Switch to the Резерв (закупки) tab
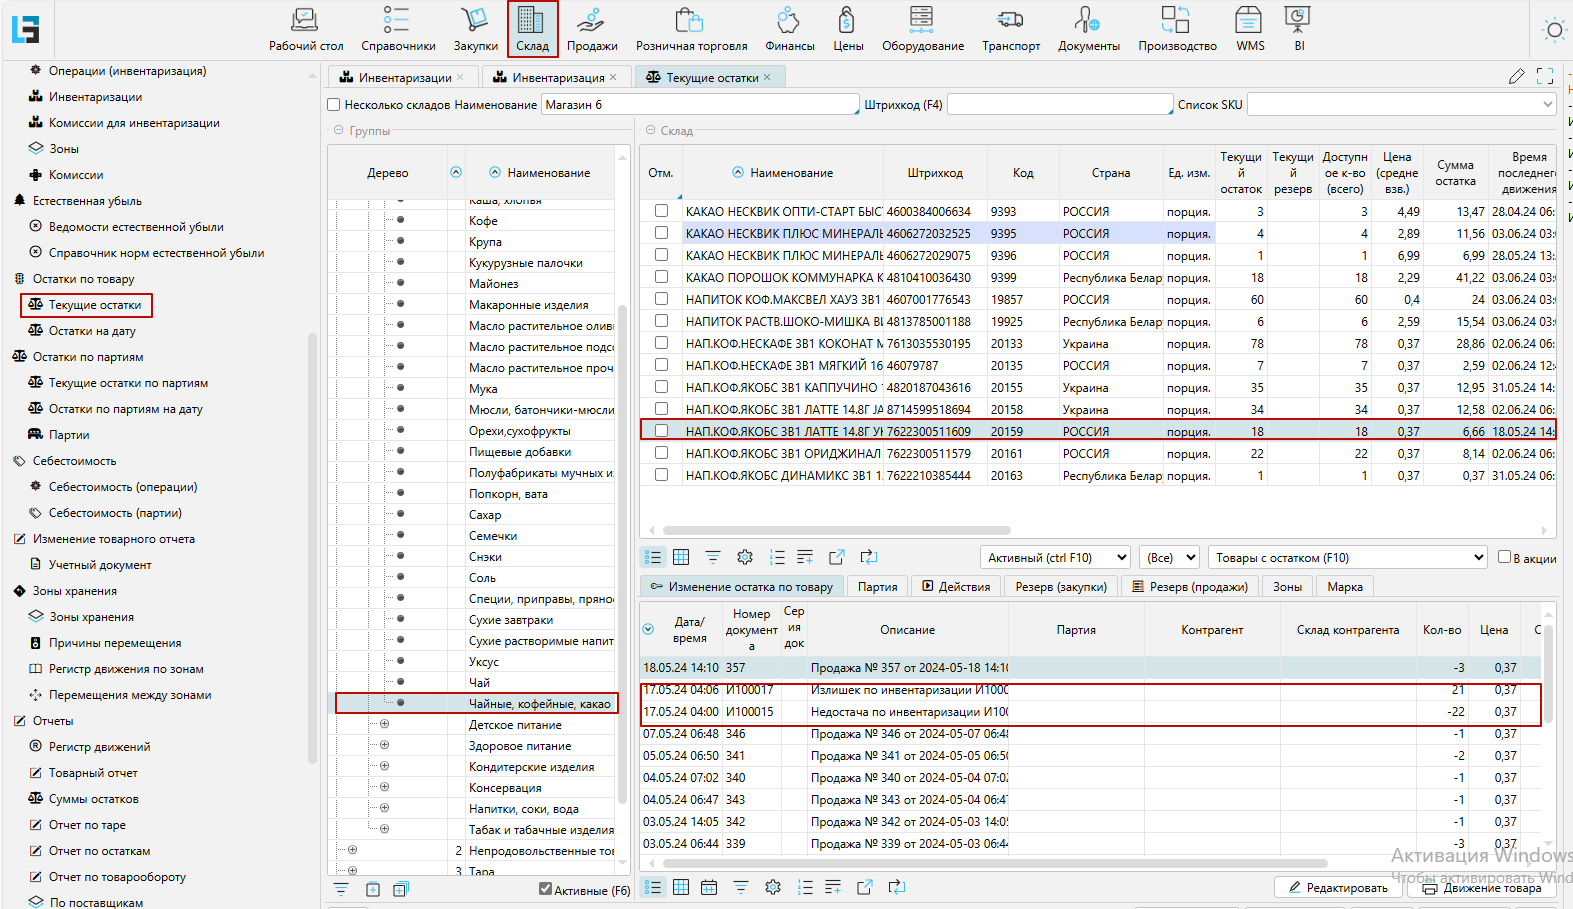1573x909 pixels. coord(1061,587)
